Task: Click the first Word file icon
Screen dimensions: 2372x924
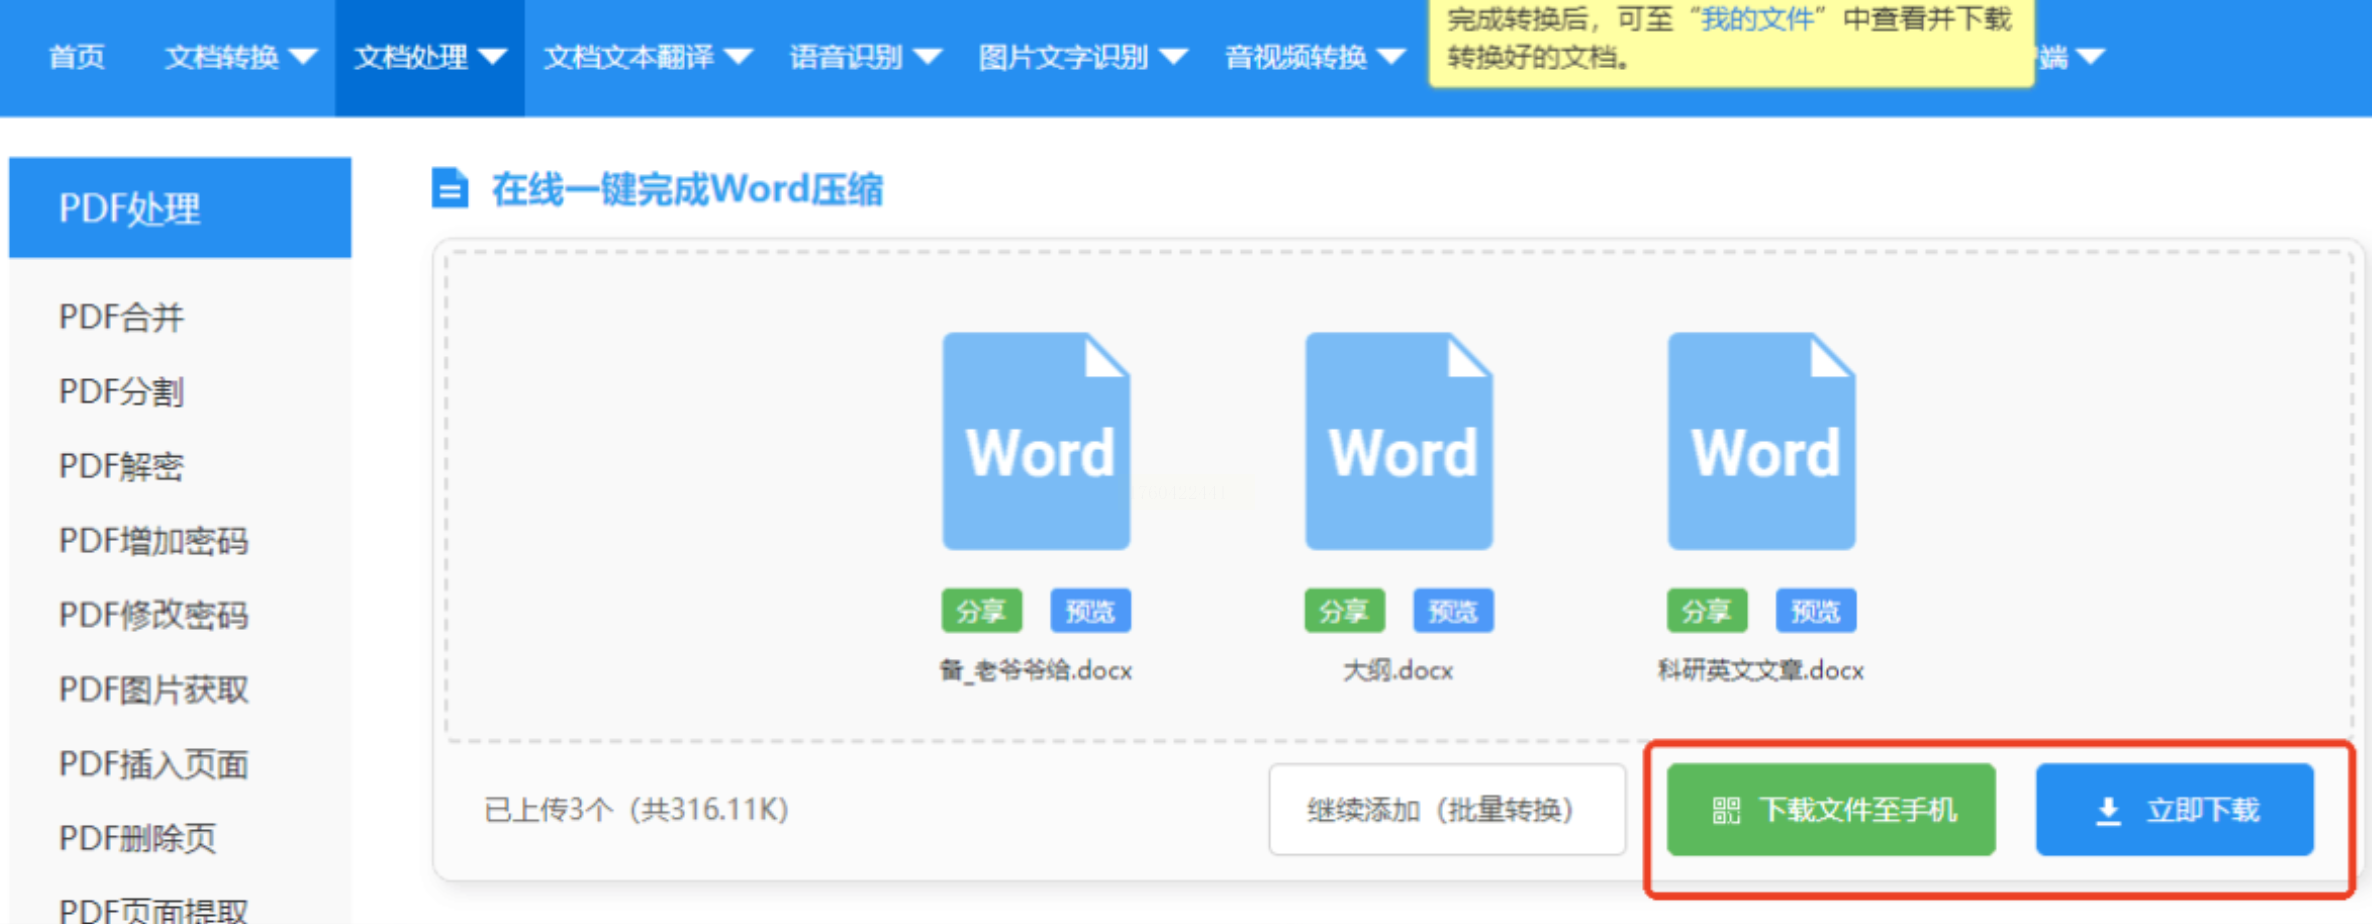Action: pos(1036,441)
